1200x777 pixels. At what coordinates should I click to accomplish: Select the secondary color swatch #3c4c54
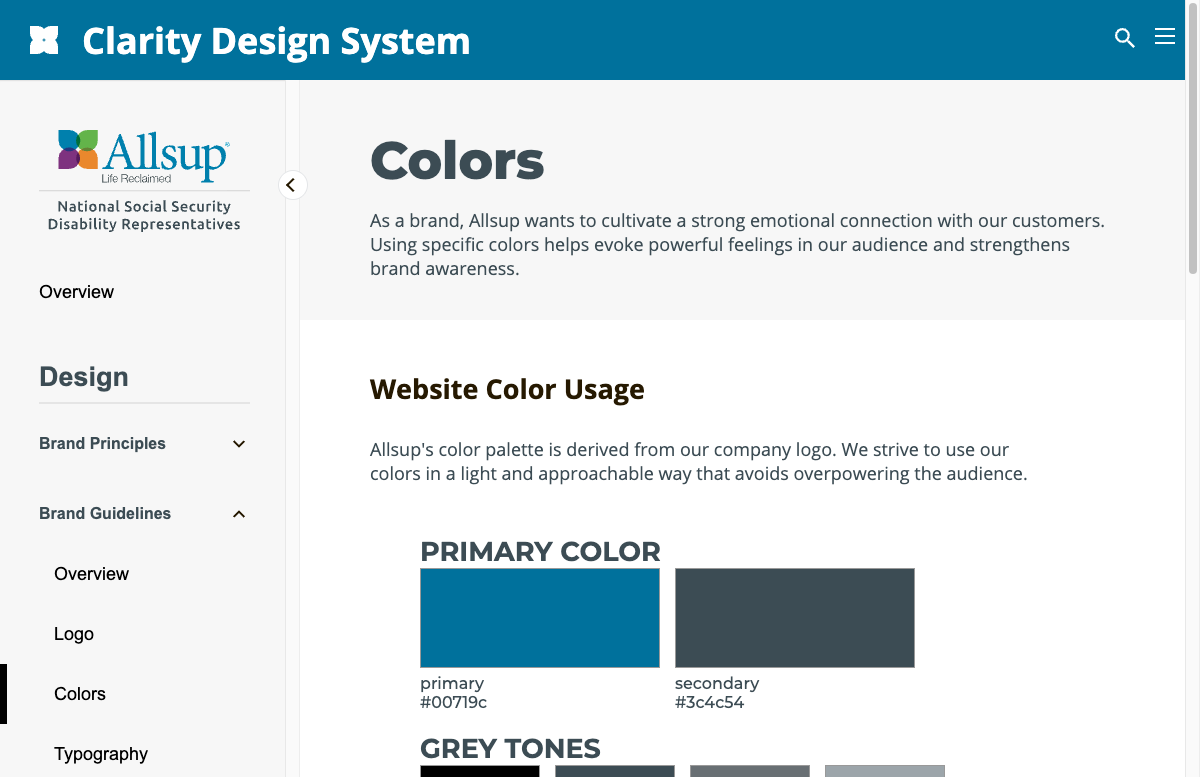(x=794, y=617)
